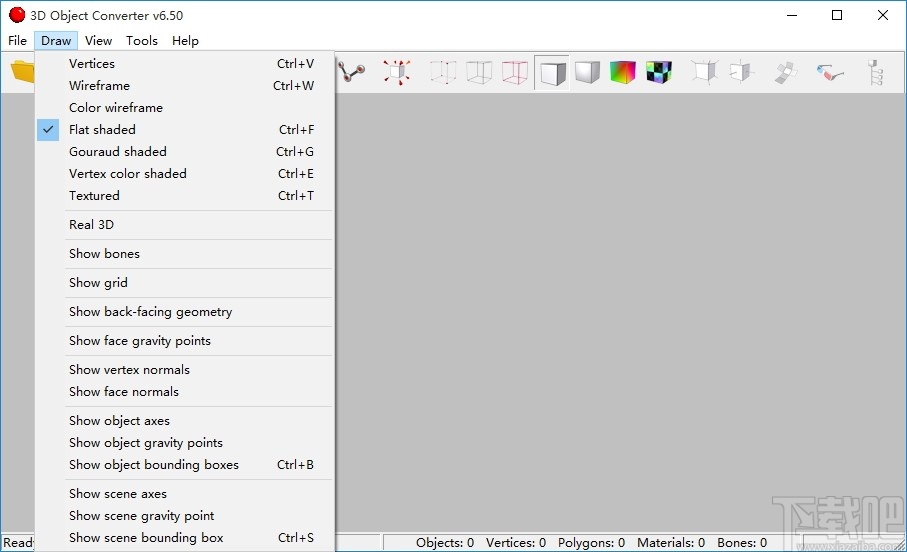907x552 pixels.
Task: Select the rainbow vertex color cube icon
Action: (623, 72)
